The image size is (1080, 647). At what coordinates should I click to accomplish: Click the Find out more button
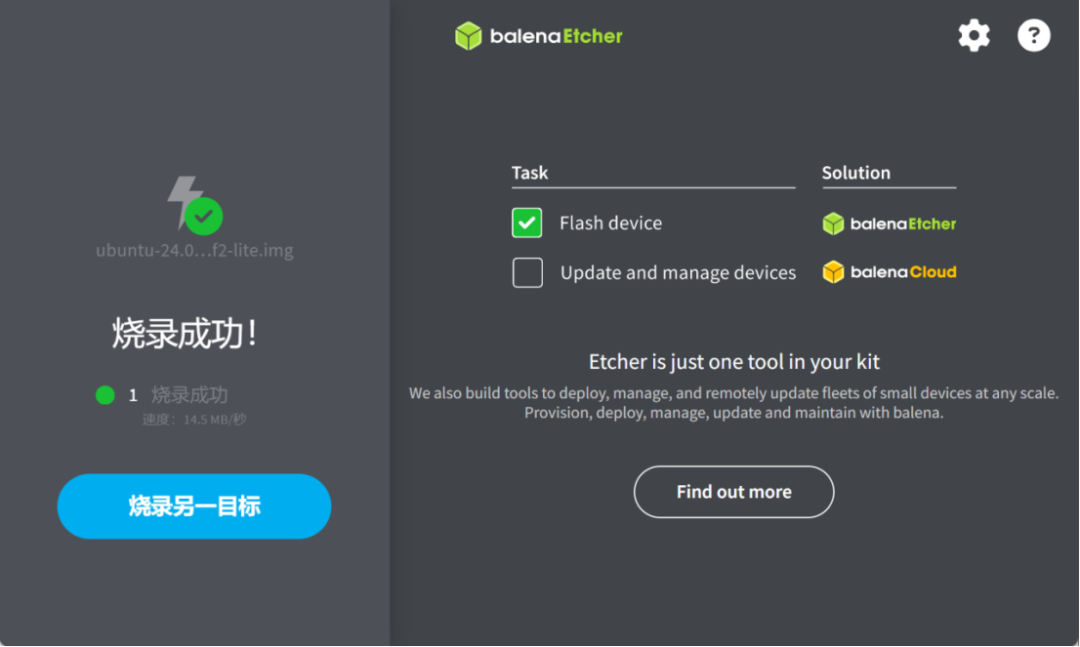point(734,492)
